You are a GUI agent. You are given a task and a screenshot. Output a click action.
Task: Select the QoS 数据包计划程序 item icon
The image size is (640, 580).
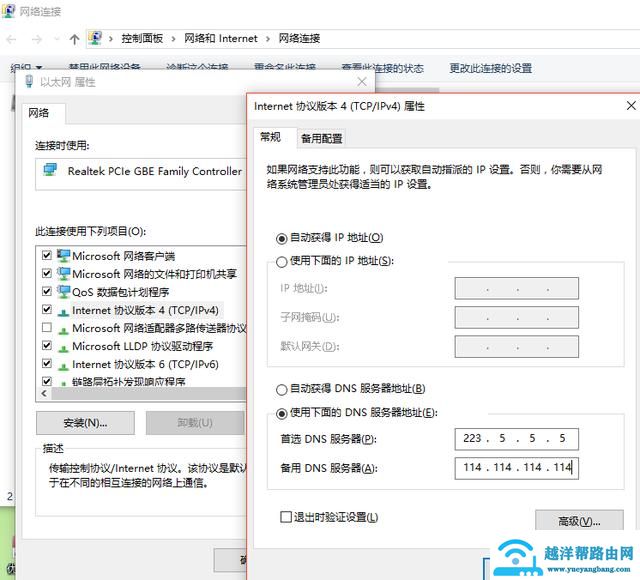pyautogui.click(x=64, y=292)
